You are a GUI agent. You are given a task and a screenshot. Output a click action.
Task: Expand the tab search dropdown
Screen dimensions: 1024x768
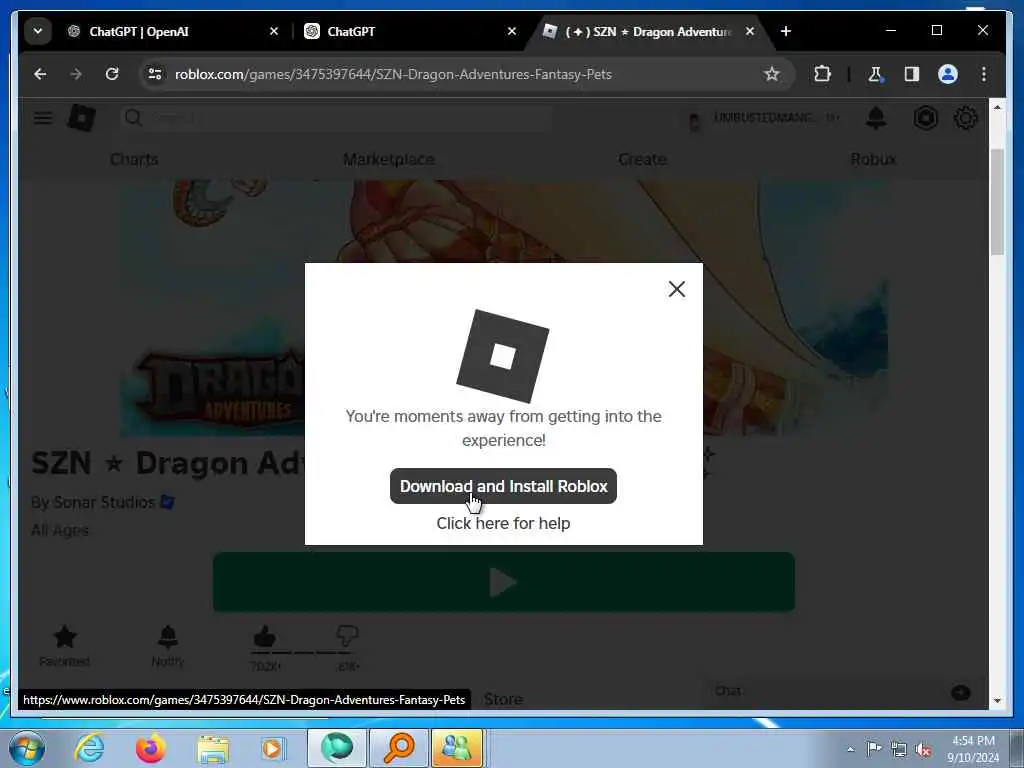[38, 31]
